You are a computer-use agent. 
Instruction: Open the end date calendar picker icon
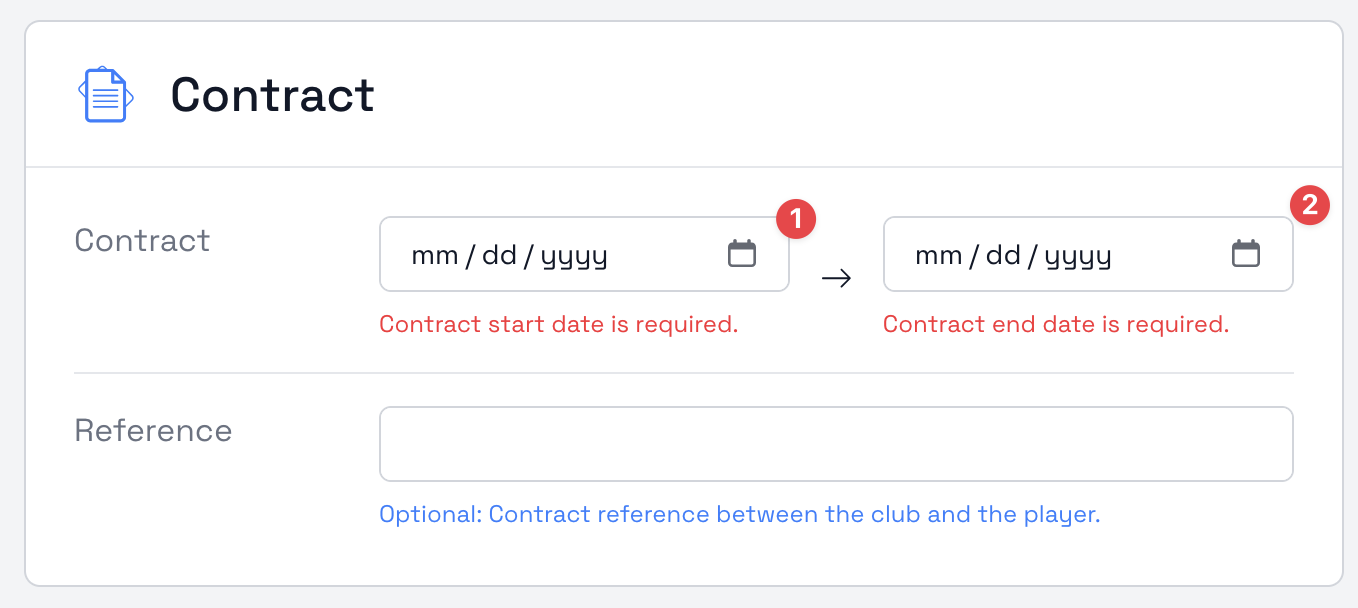[x=1245, y=254]
